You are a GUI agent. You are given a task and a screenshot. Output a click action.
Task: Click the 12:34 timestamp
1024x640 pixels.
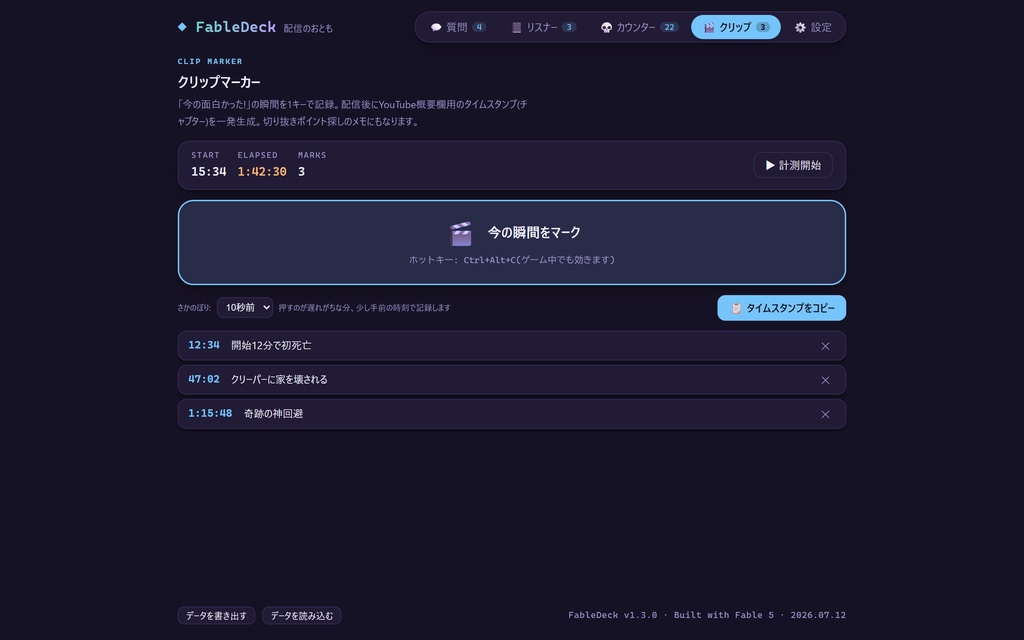[x=204, y=345]
